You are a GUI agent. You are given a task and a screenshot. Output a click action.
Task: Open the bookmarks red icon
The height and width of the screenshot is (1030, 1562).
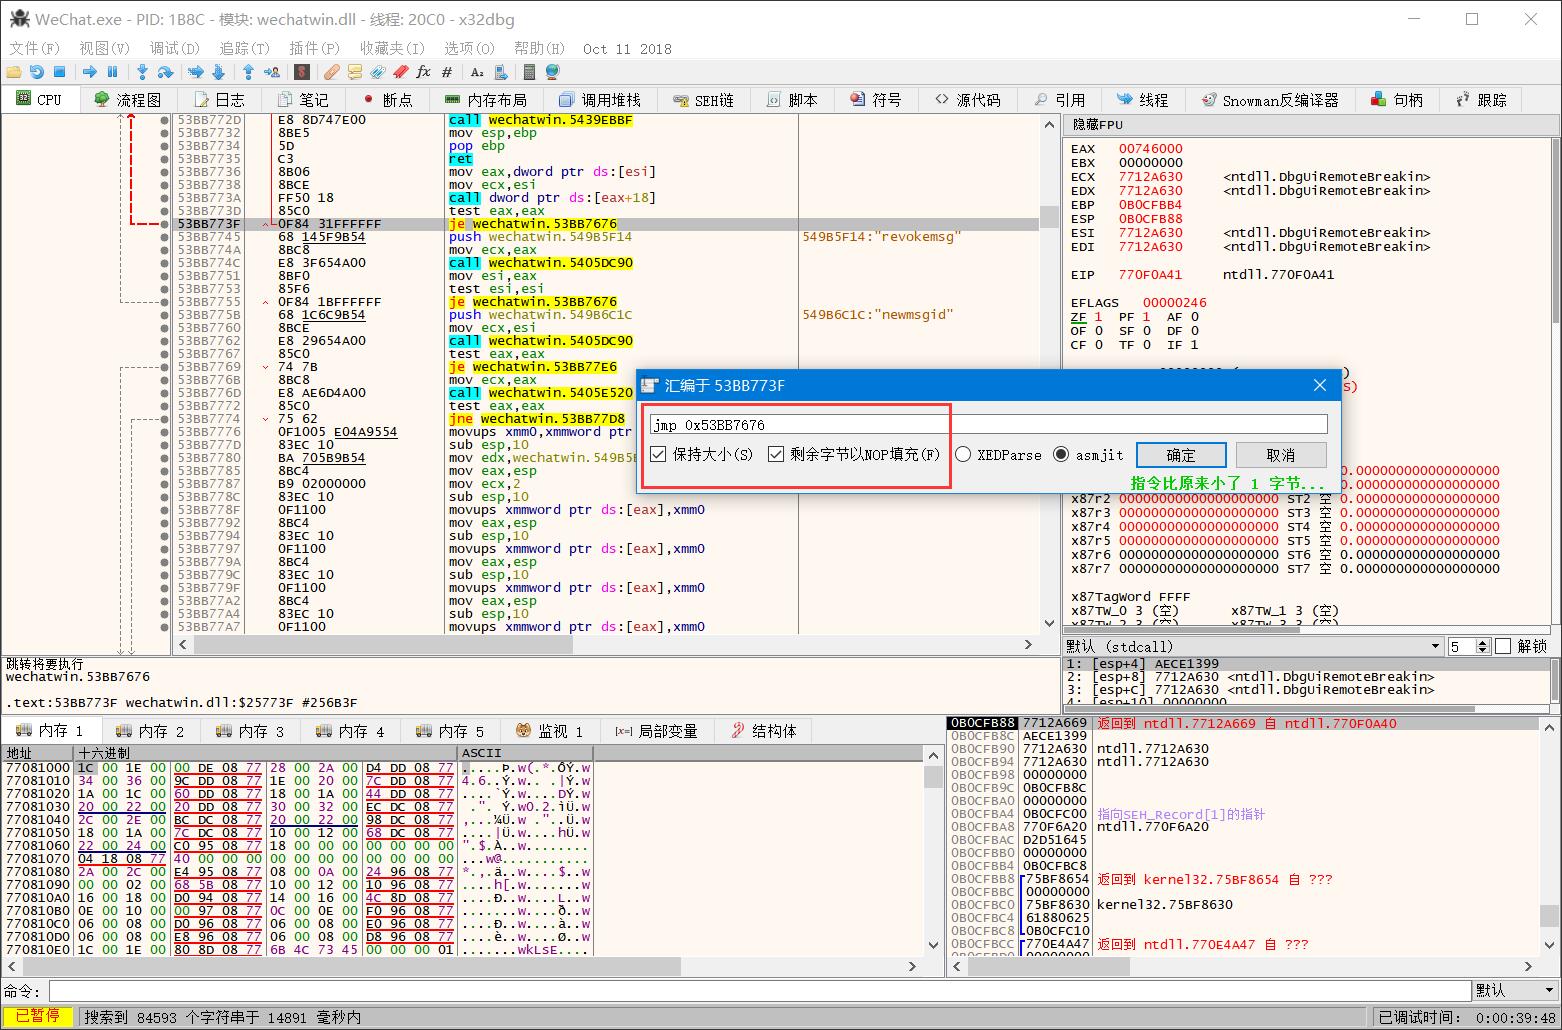click(x=400, y=72)
